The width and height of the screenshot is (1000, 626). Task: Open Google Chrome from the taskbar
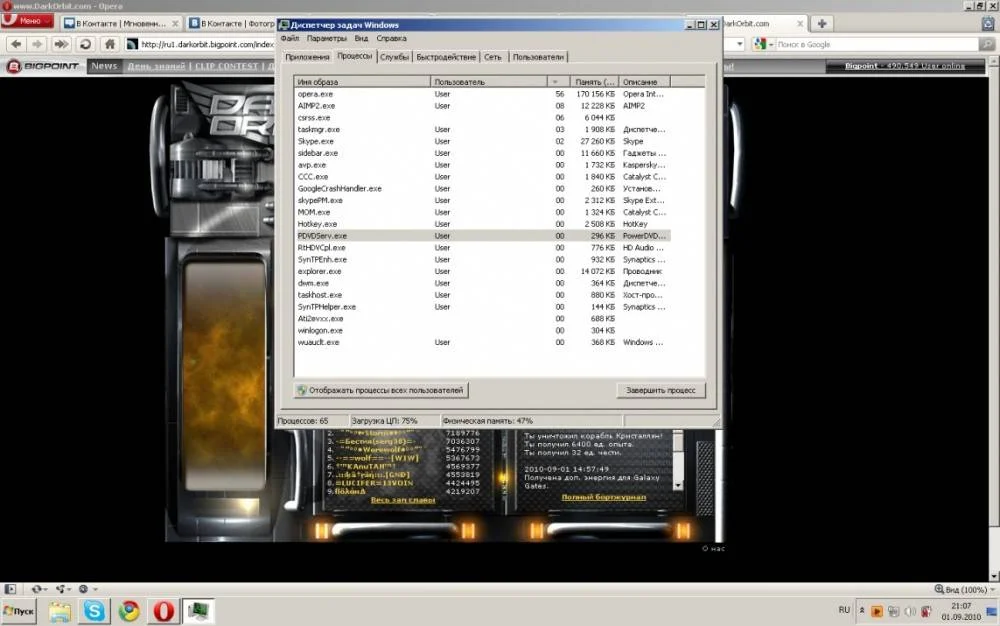(128, 610)
